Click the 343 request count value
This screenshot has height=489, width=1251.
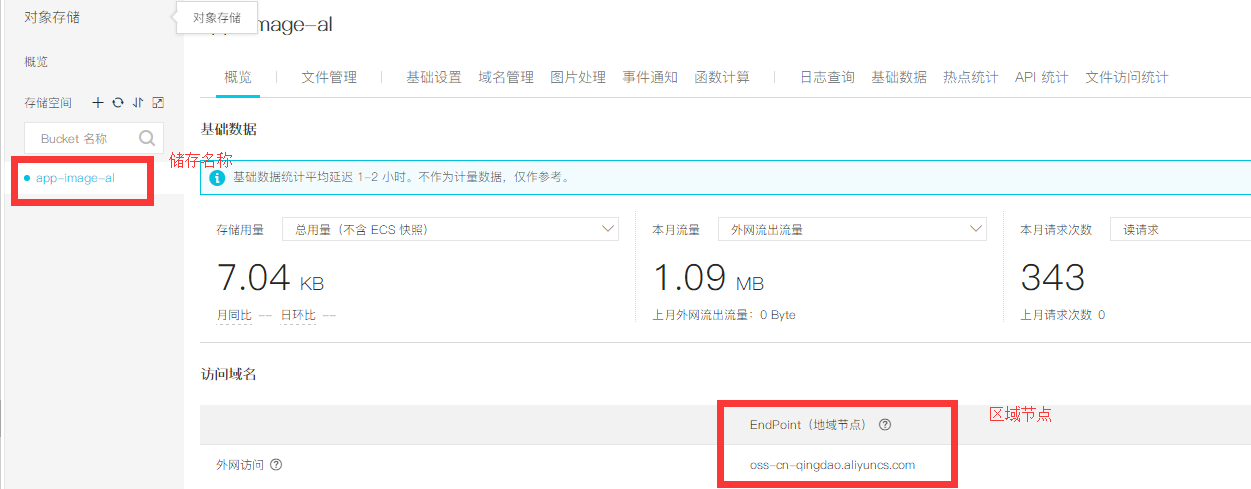(1053, 277)
